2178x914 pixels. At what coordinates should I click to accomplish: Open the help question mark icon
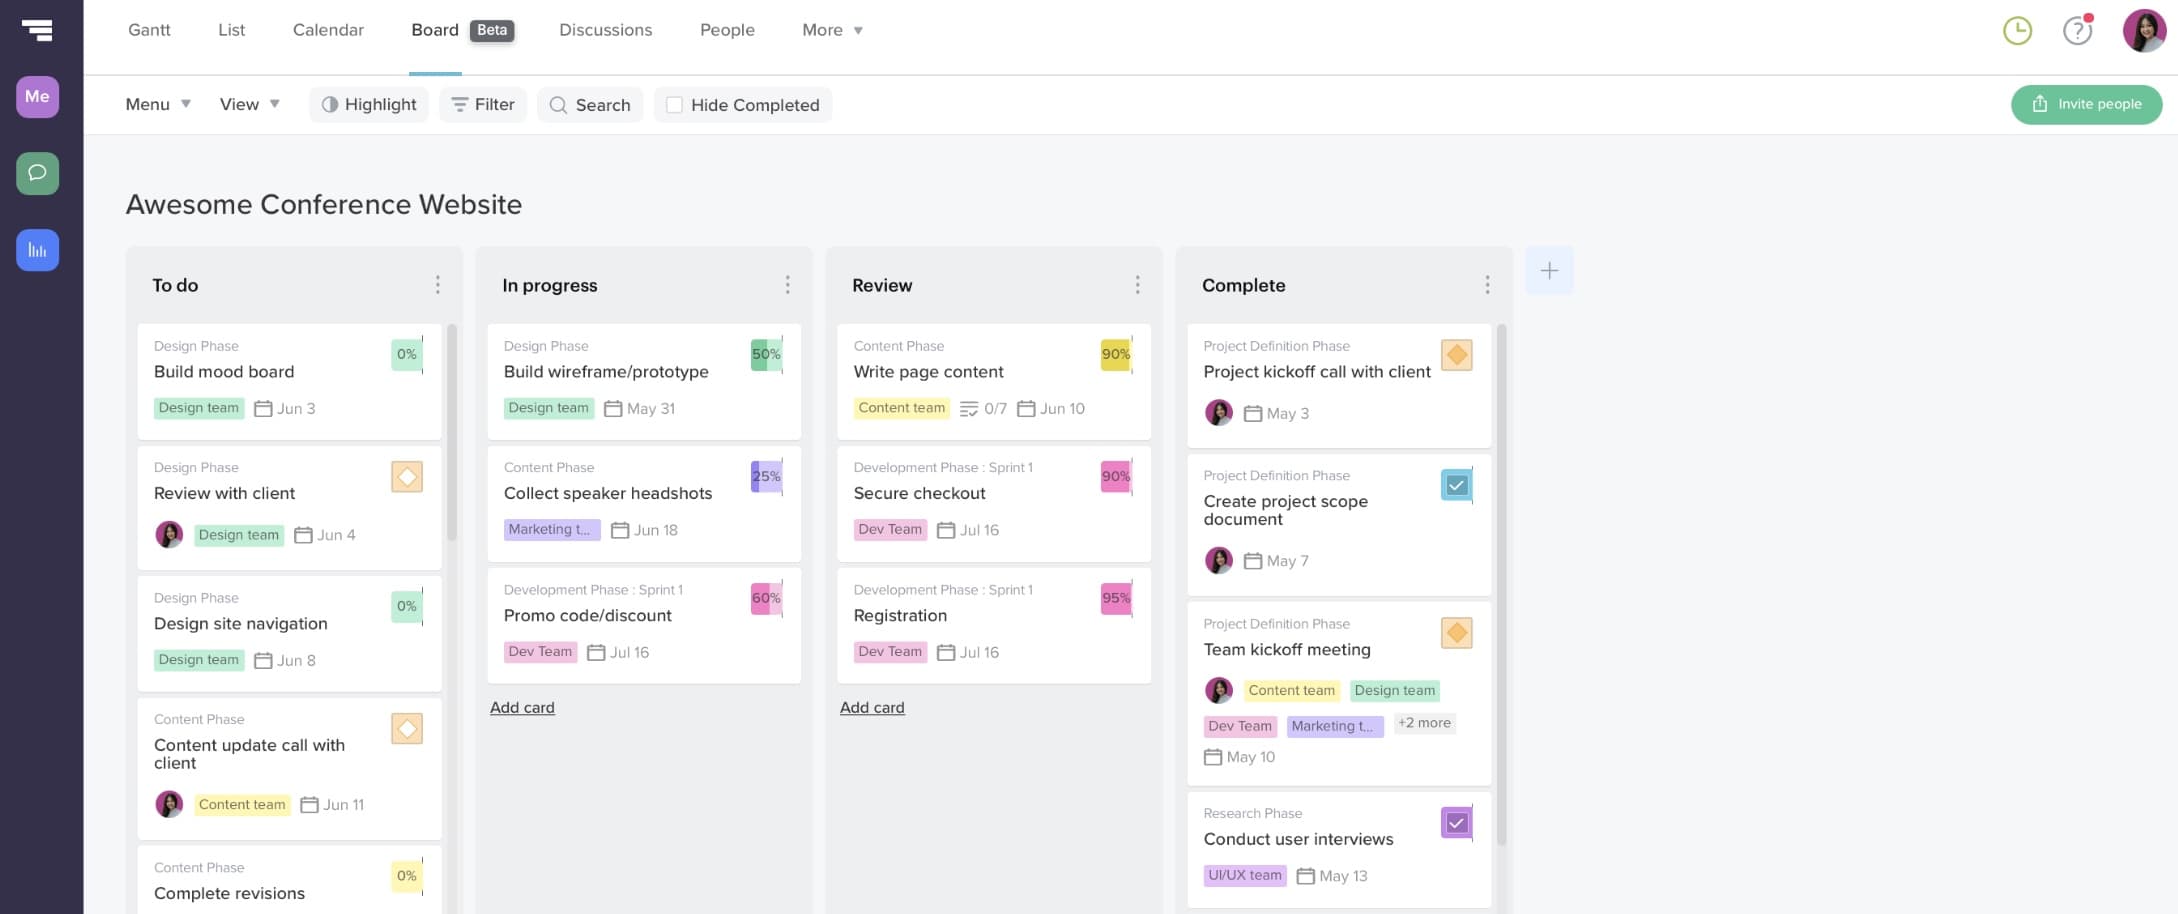(x=2077, y=30)
